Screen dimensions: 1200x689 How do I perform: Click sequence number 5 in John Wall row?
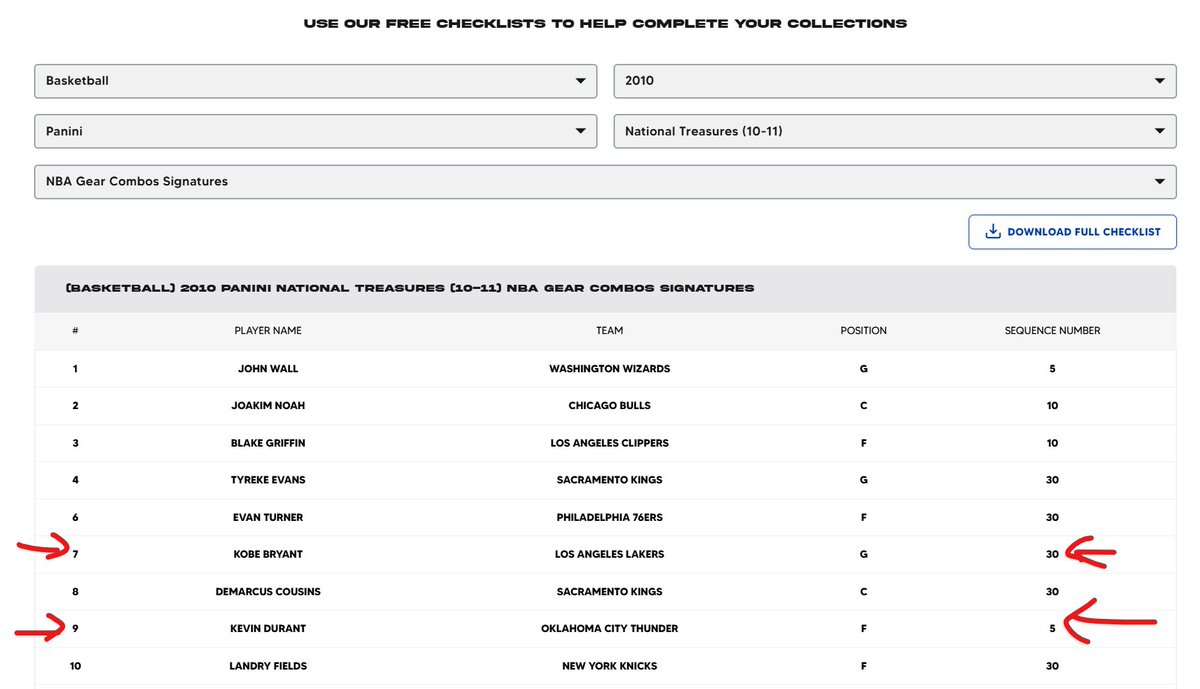tap(1052, 369)
